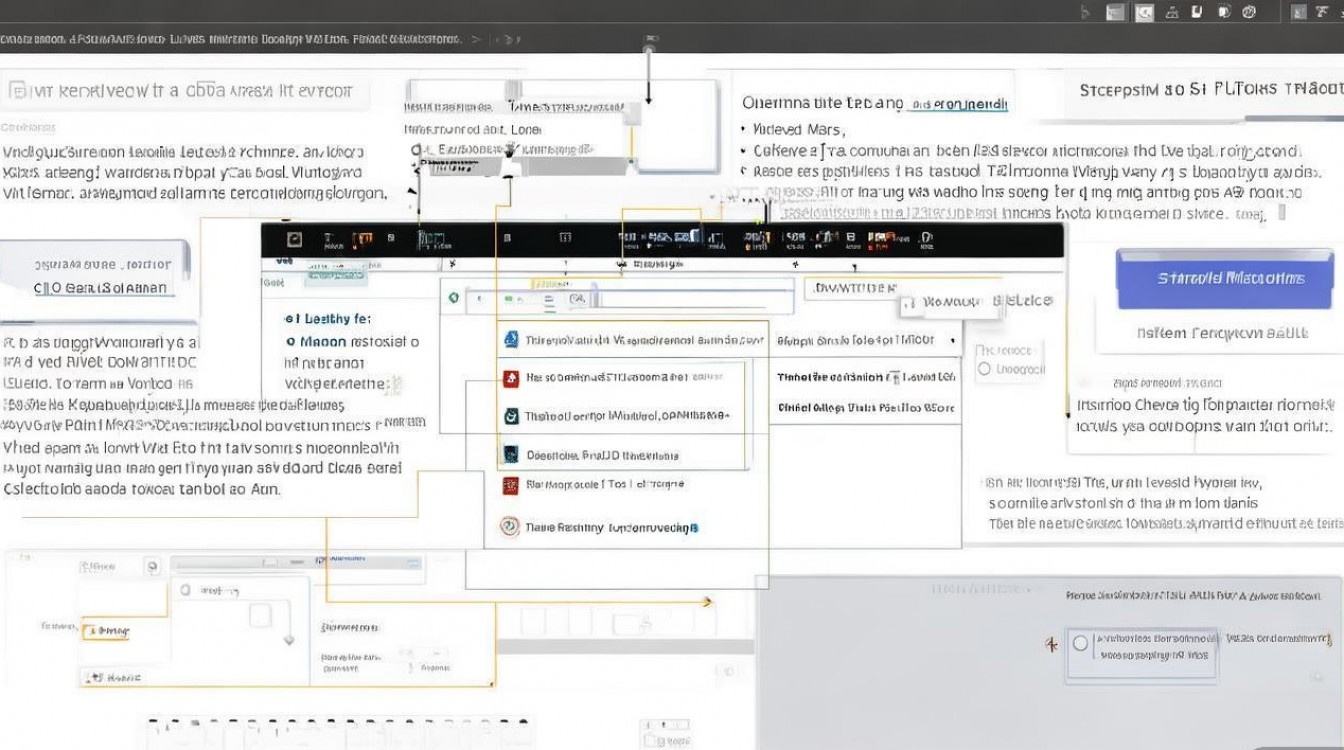This screenshot has width=1344, height=750.
Task: Click the first red icon in the list
Action: pyautogui.click(x=510, y=378)
